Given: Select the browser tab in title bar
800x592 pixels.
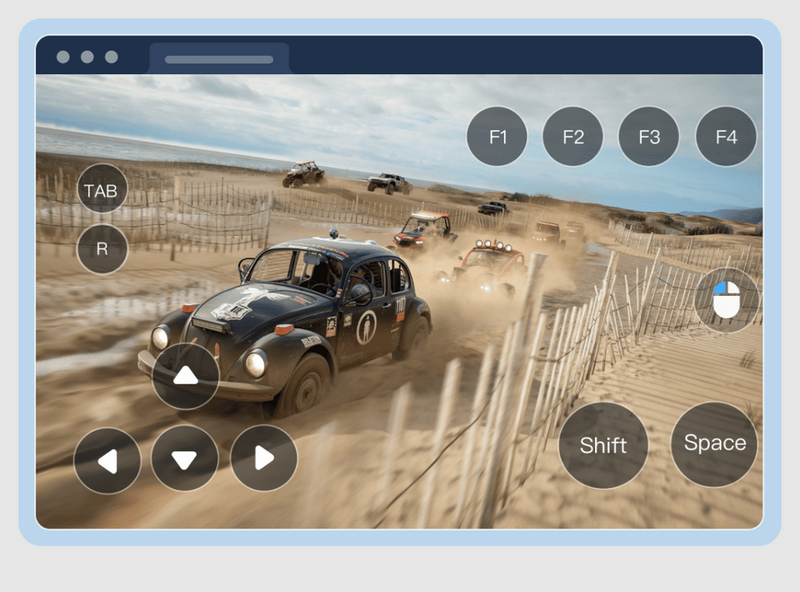Looking at the screenshot, I should coord(219,59).
